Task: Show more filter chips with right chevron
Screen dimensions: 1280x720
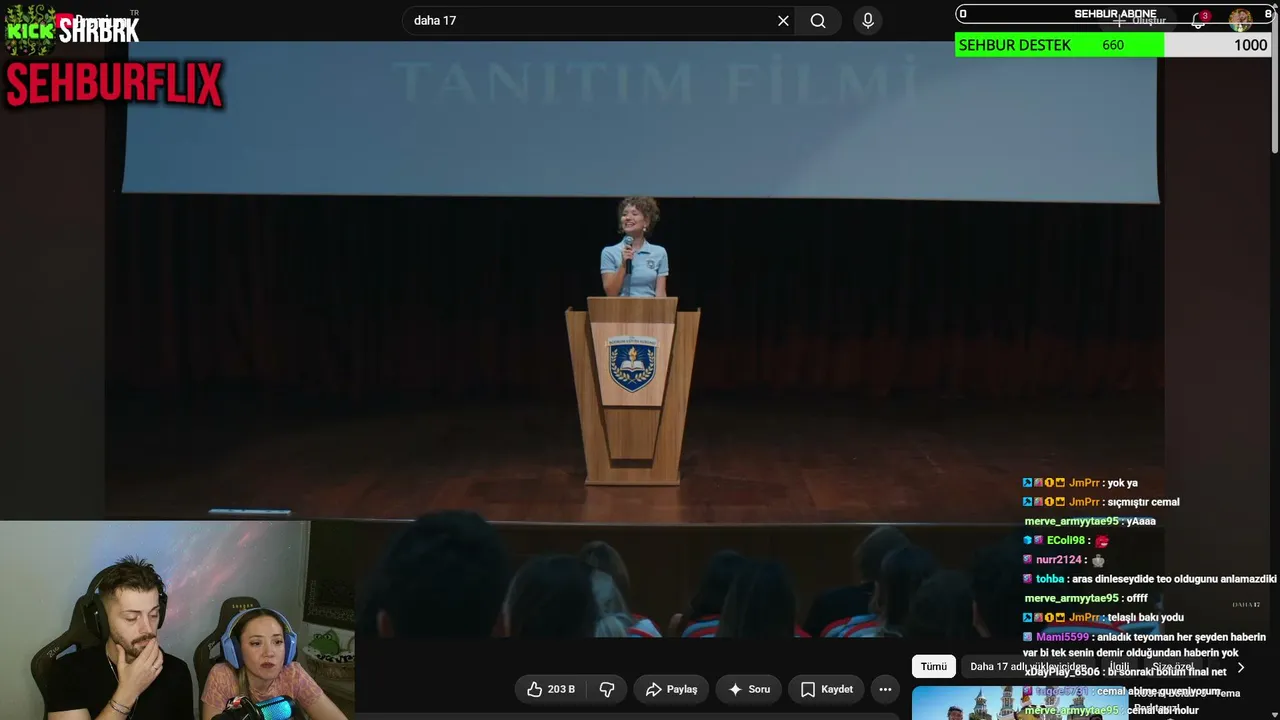Action: coord(1241,667)
